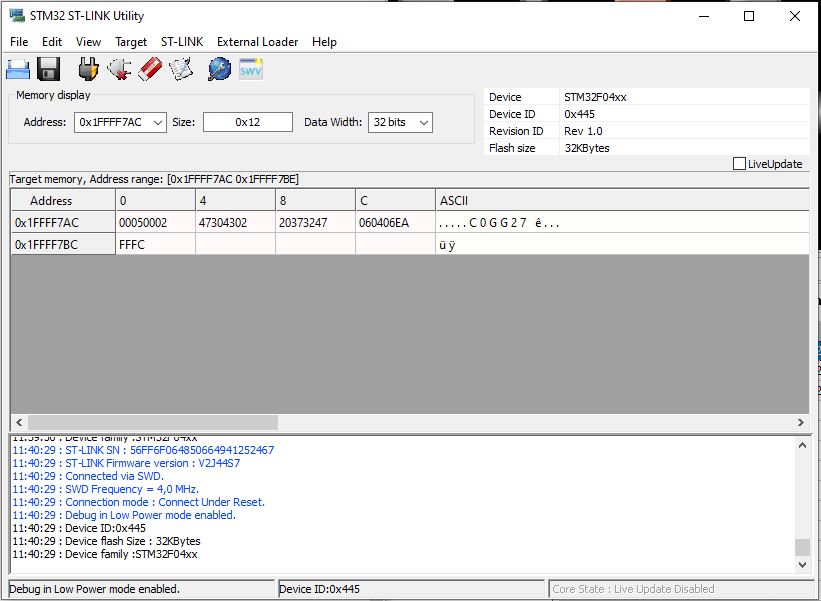Click the Connect Under Reset log line
Image resolution: width=821 pixels, height=601 pixels.
pyautogui.click(x=139, y=502)
